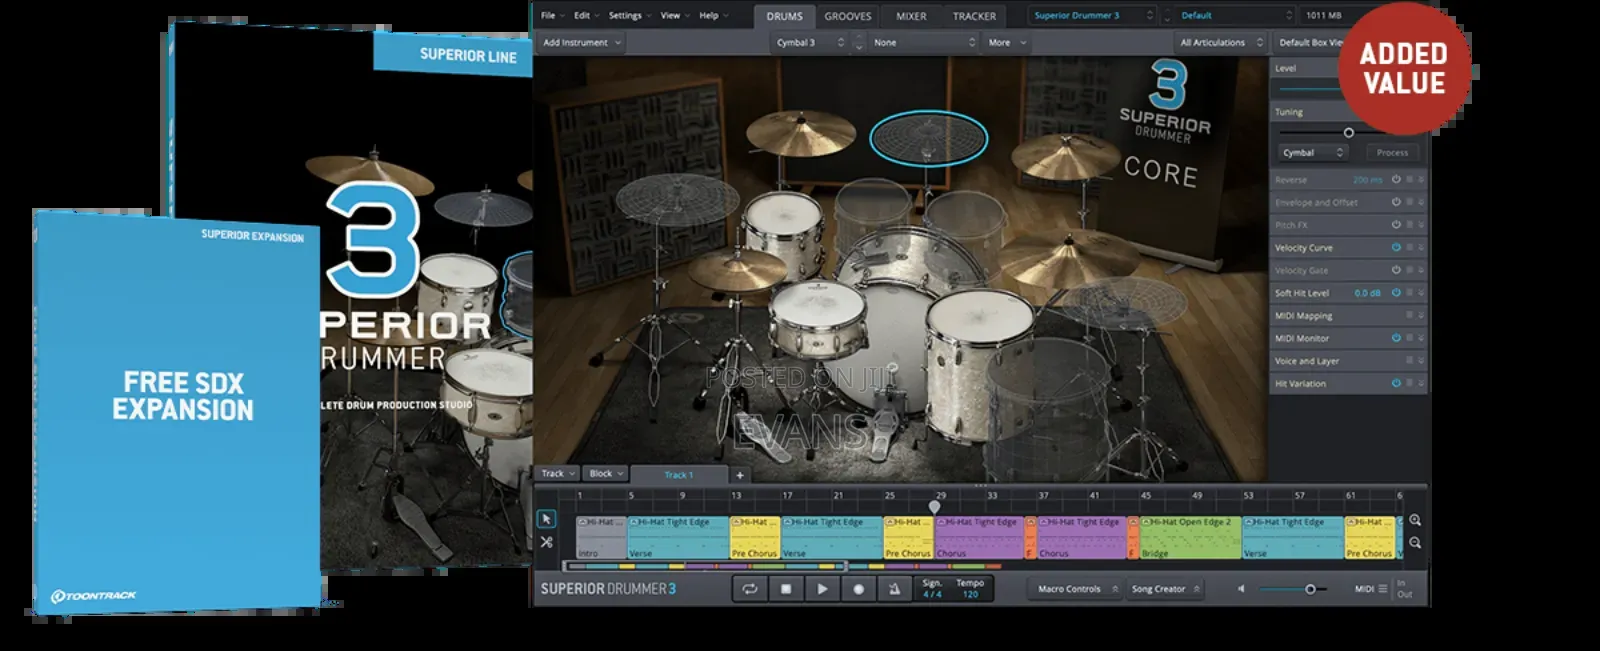Screen dimensions: 1600x651
Task: Open the View menu
Action: pos(675,16)
